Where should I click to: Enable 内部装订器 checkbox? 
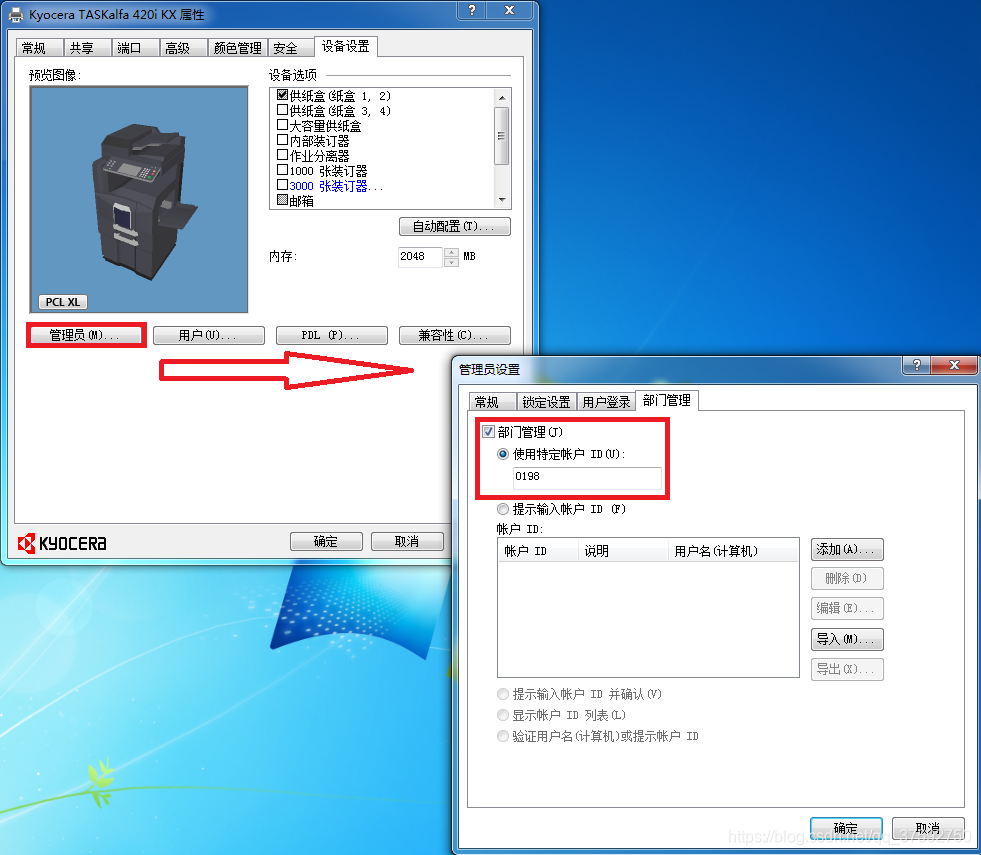pyautogui.click(x=282, y=140)
